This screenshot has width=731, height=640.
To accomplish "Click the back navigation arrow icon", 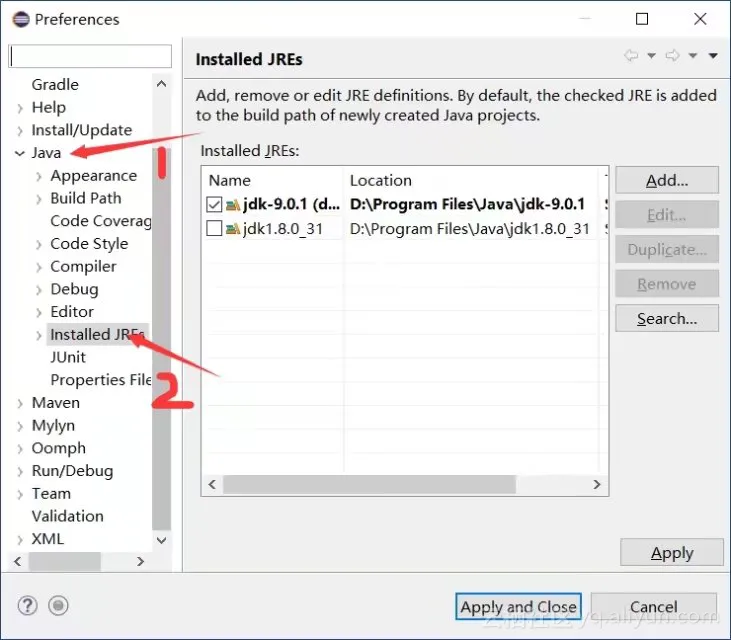I will pos(631,55).
